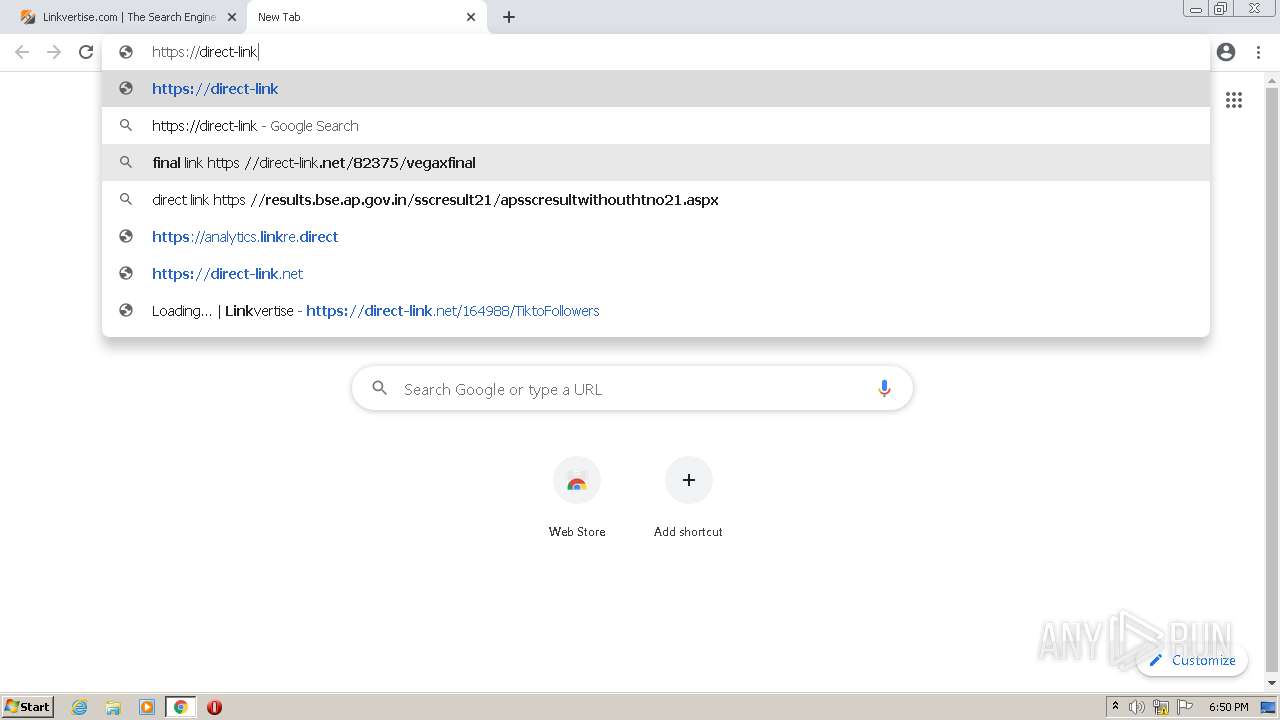This screenshot has width=1280, height=720.
Task: Open a new tab with the plus button
Action: point(509,17)
